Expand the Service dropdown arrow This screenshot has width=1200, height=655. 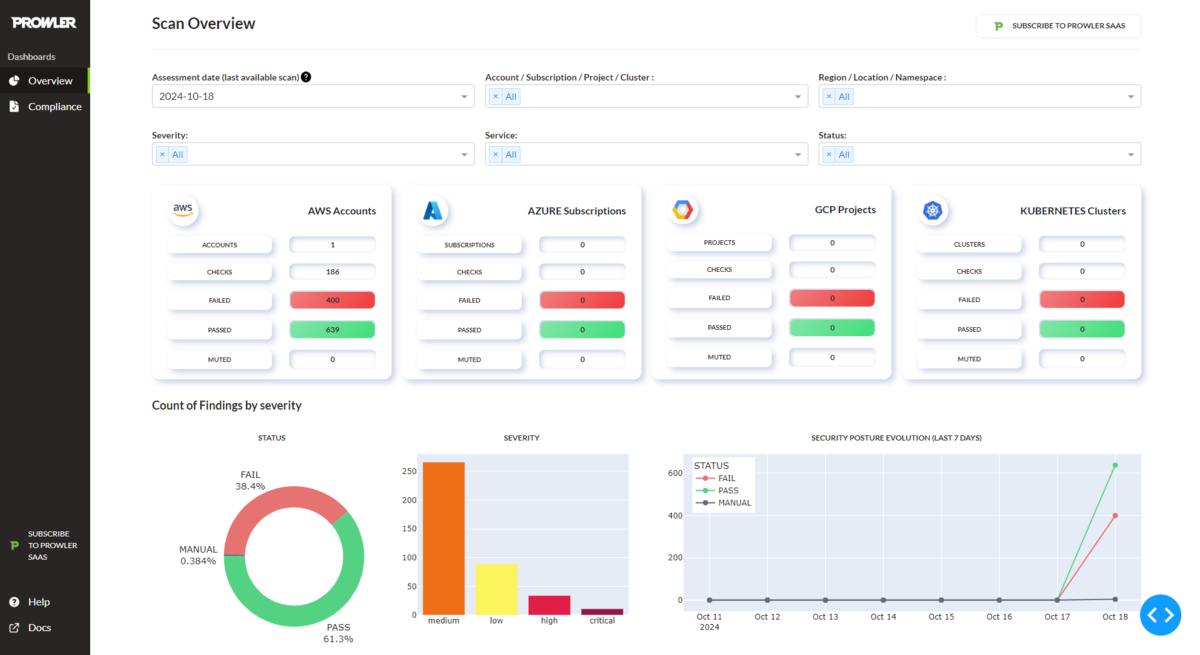[798, 155]
